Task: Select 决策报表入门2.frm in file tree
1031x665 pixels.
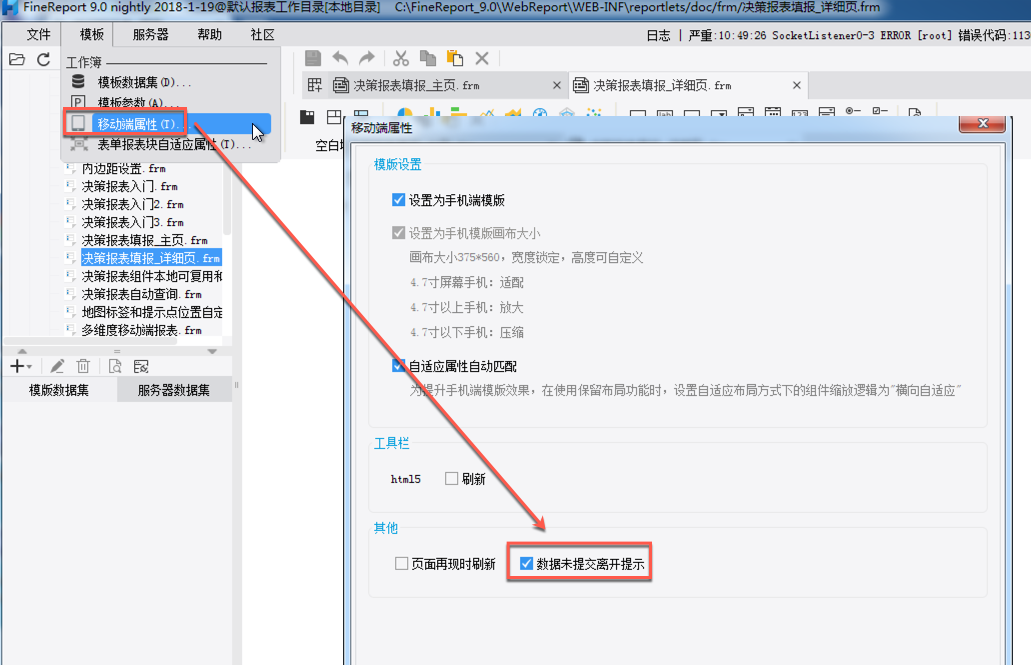Action: [x=133, y=205]
